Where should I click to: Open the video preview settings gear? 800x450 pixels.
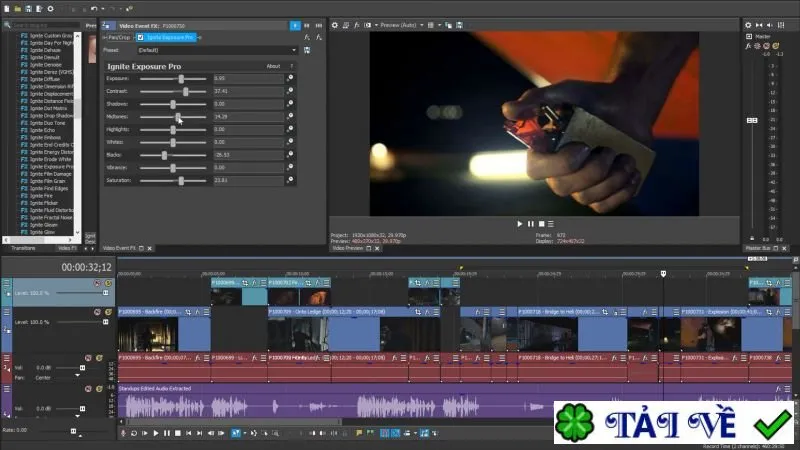click(335, 25)
